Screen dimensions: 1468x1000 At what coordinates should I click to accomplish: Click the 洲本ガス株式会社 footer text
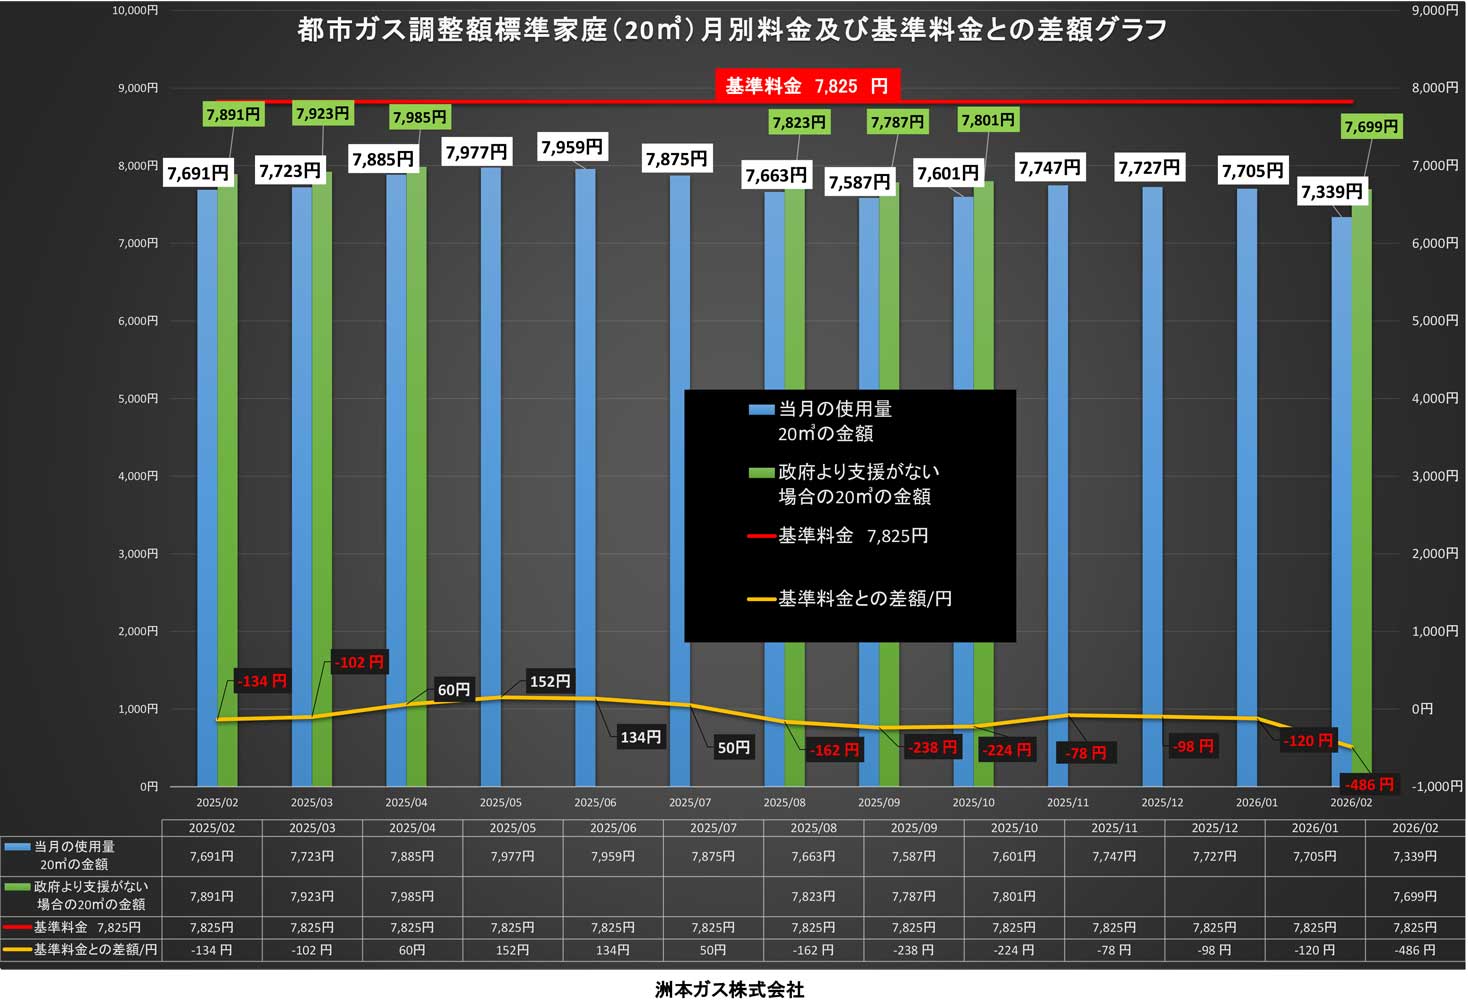tap(729, 989)
